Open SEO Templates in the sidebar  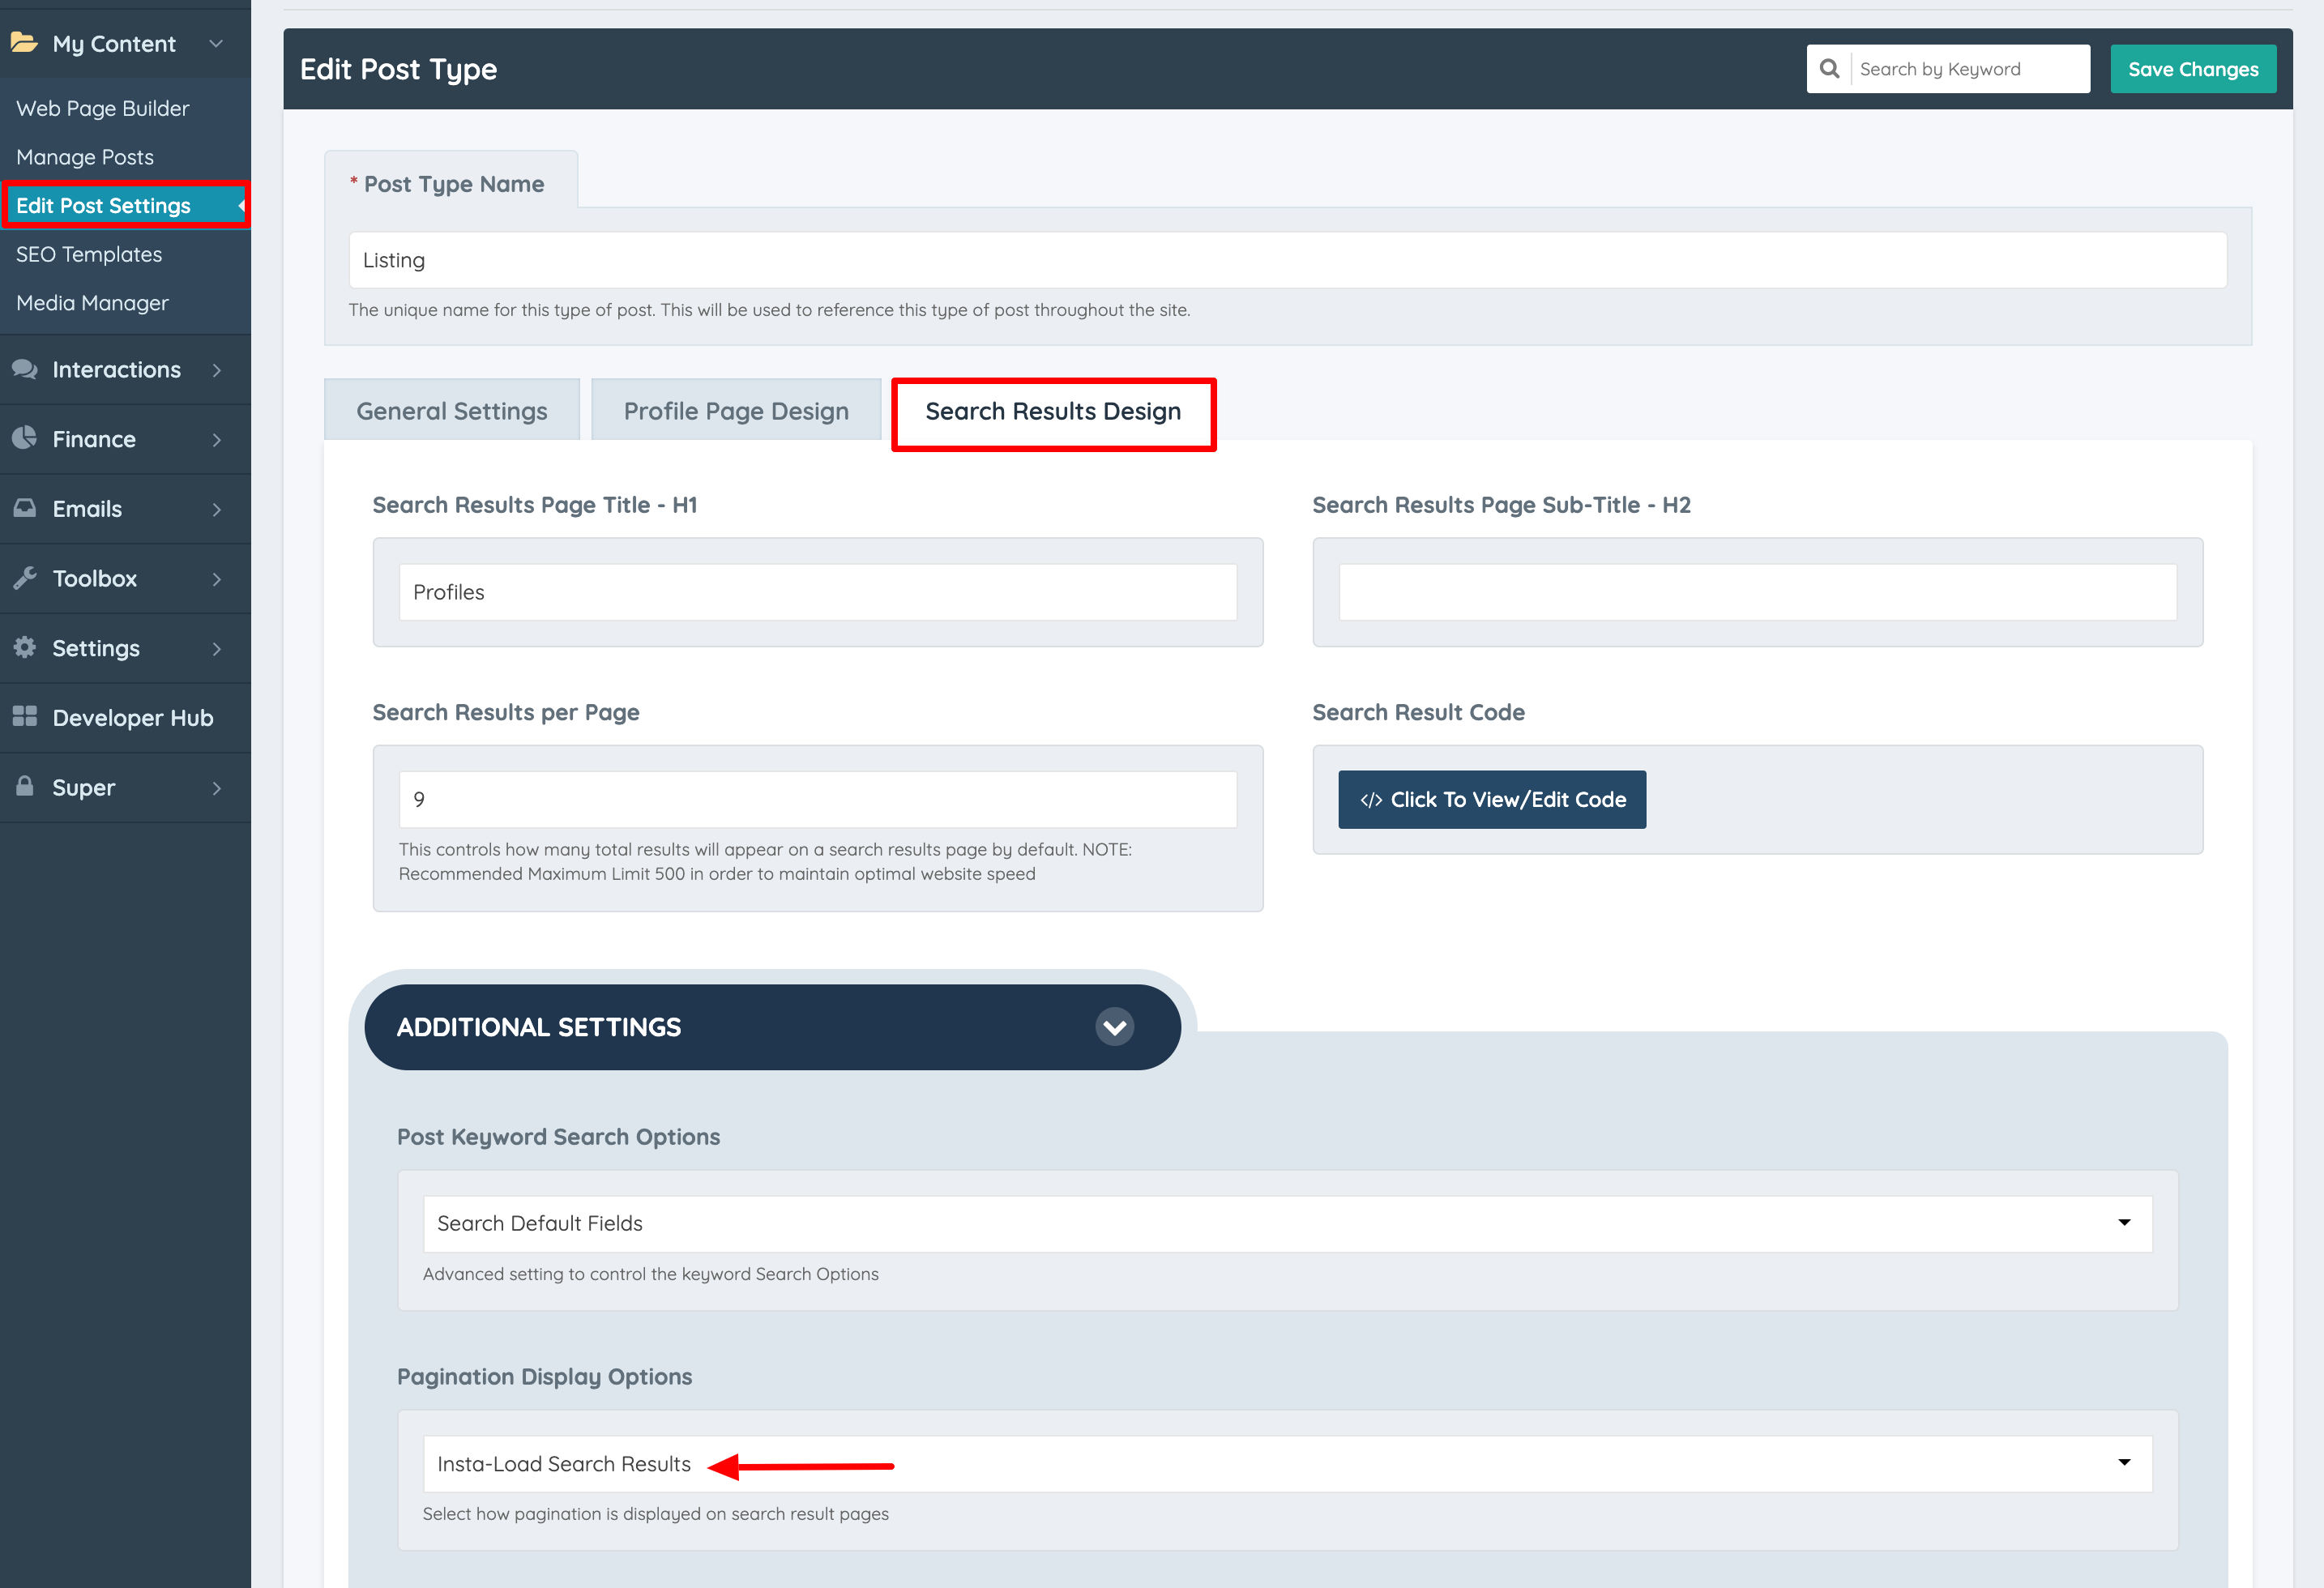click(x=89, y=254)
